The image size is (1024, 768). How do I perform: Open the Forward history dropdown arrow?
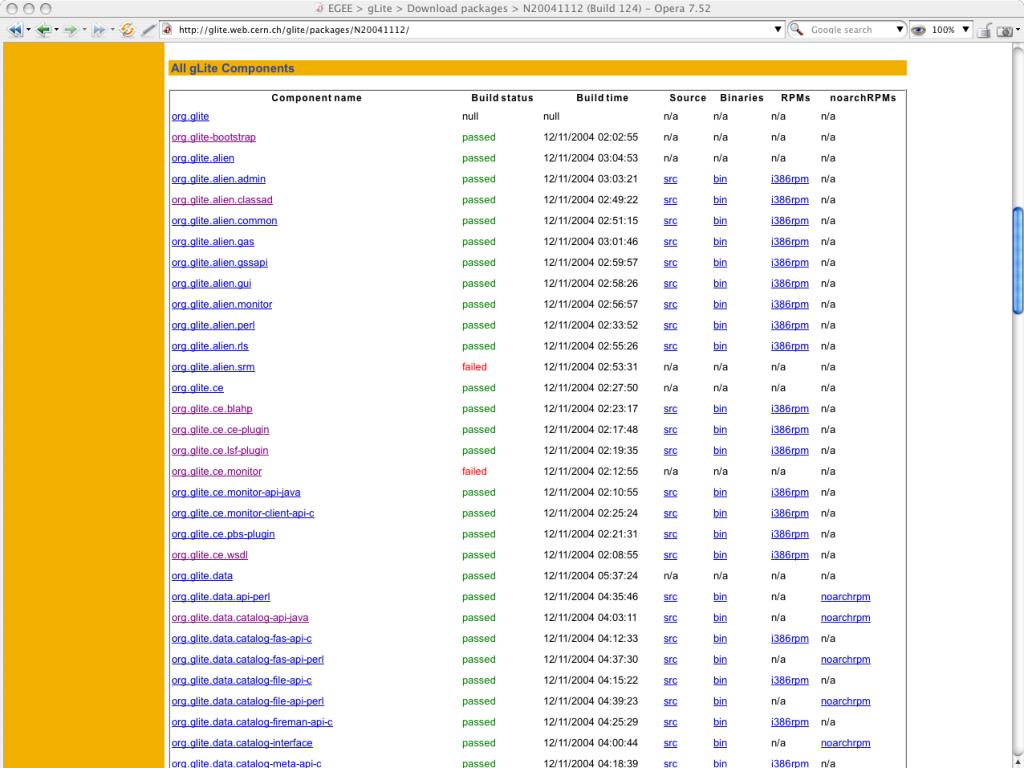[x=84, y=29]
